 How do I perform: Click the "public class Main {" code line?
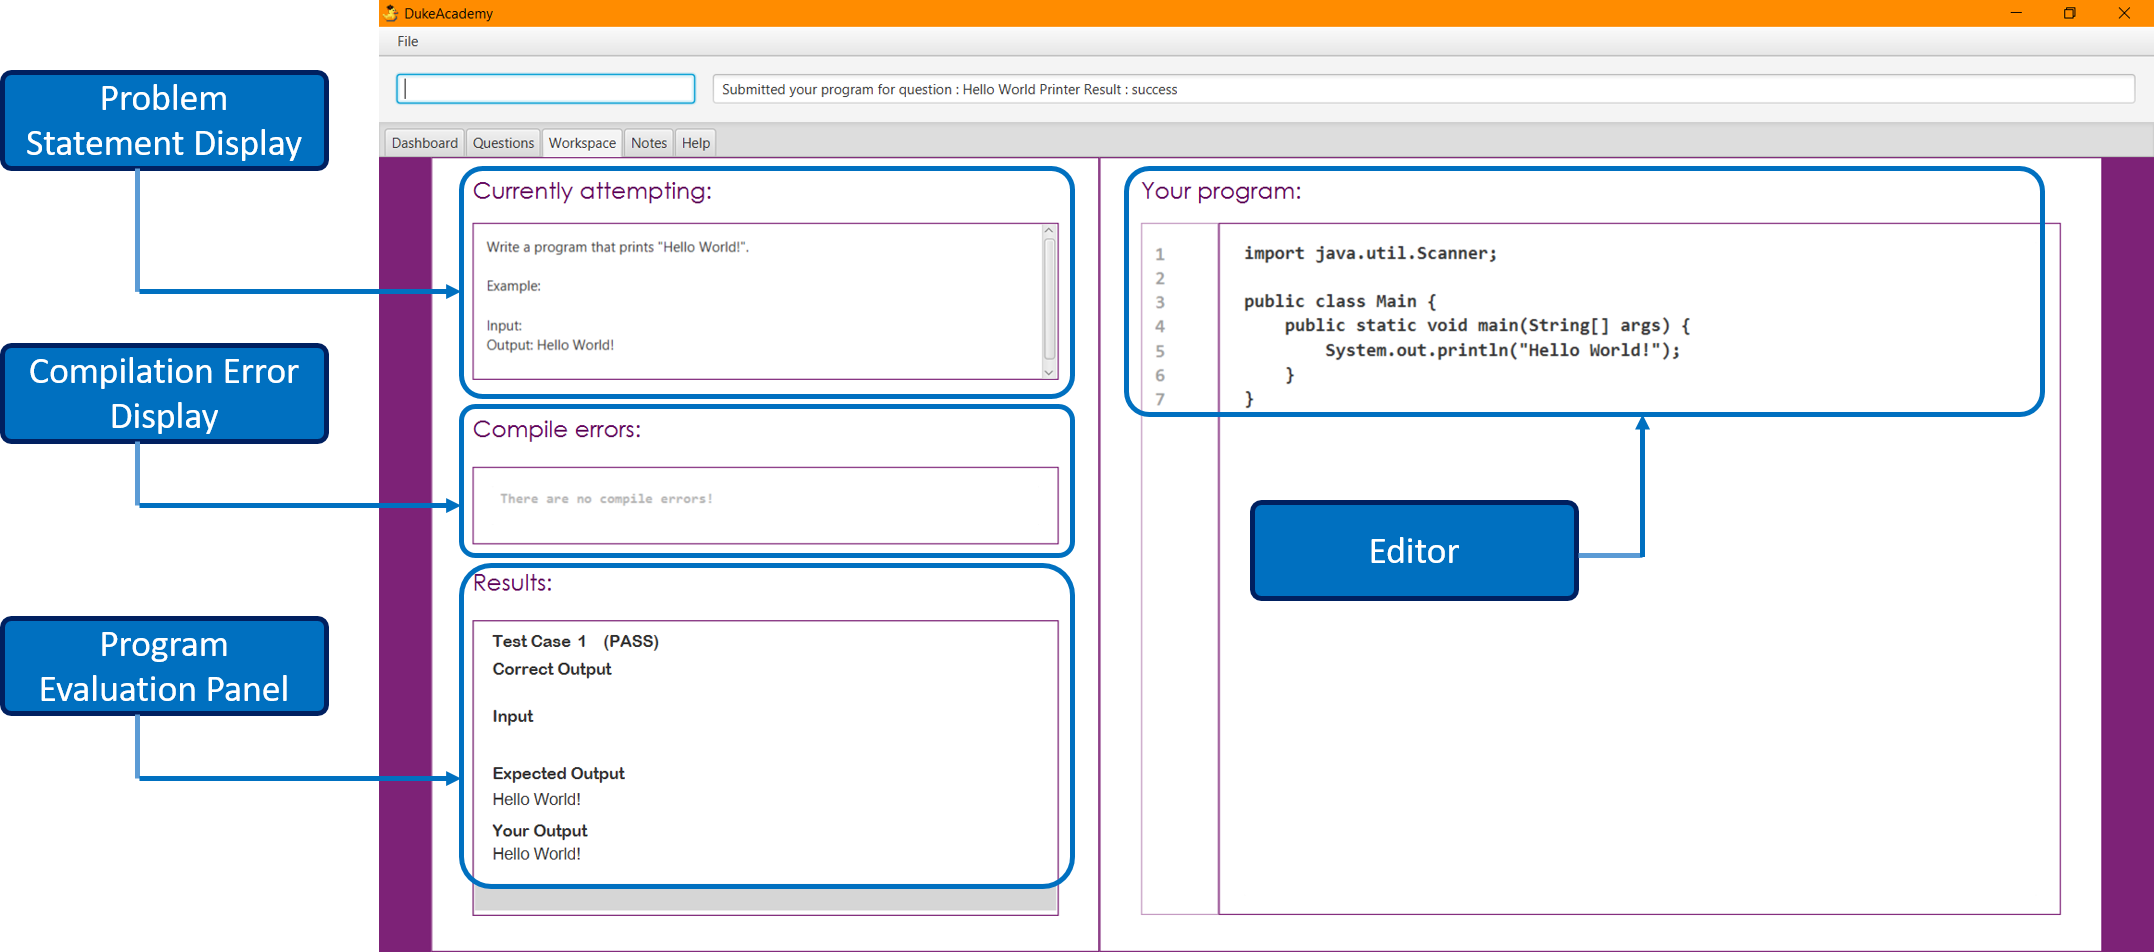pyautogui.click(x=1340, y=301)
